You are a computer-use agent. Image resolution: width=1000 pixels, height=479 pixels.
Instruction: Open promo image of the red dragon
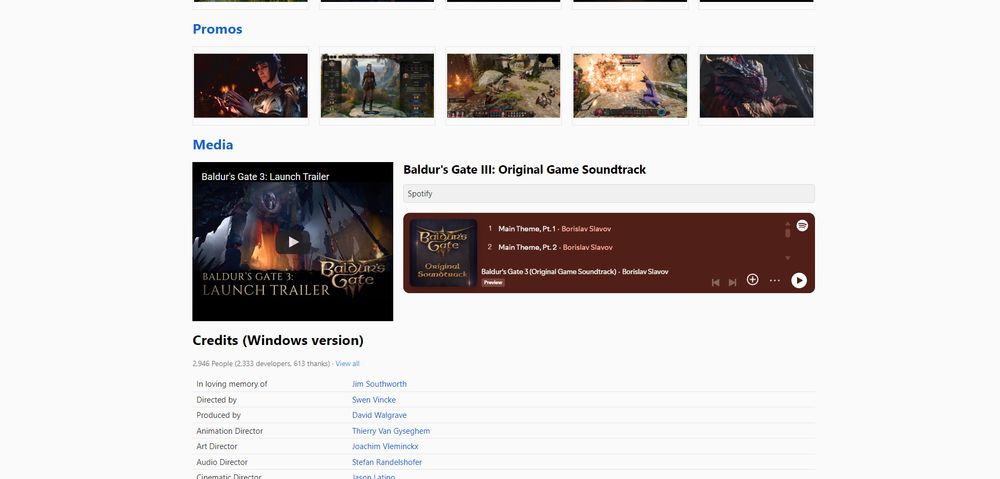[x=756, y=85]
